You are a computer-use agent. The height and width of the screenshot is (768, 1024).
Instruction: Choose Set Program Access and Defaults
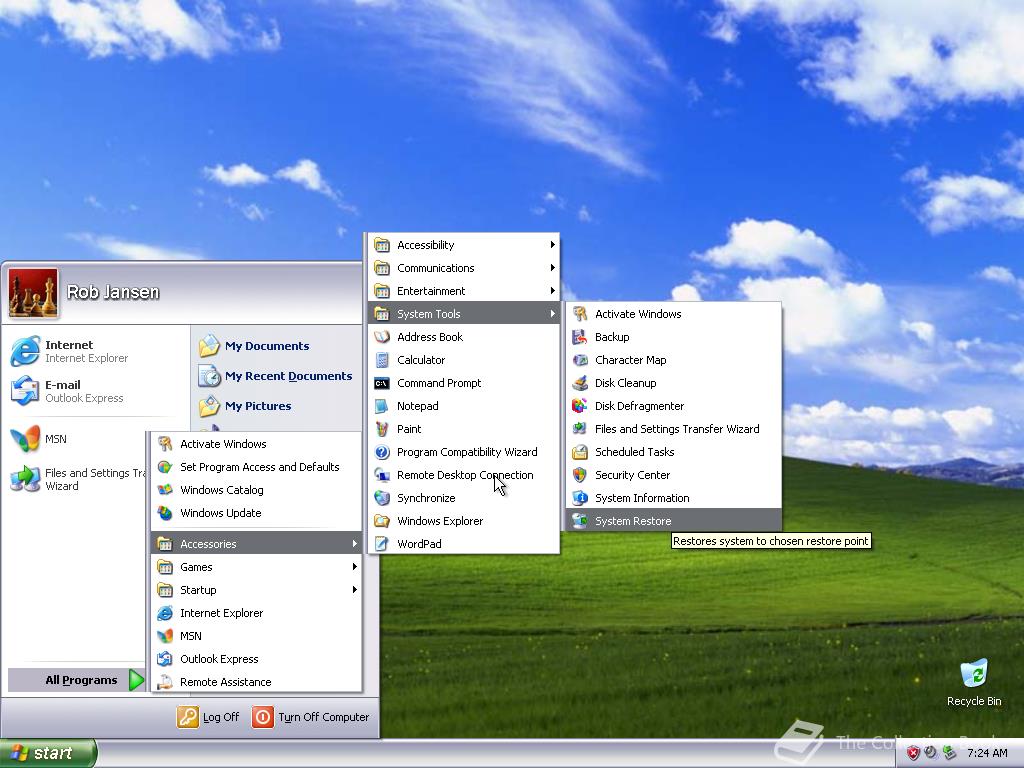[257, 467]
